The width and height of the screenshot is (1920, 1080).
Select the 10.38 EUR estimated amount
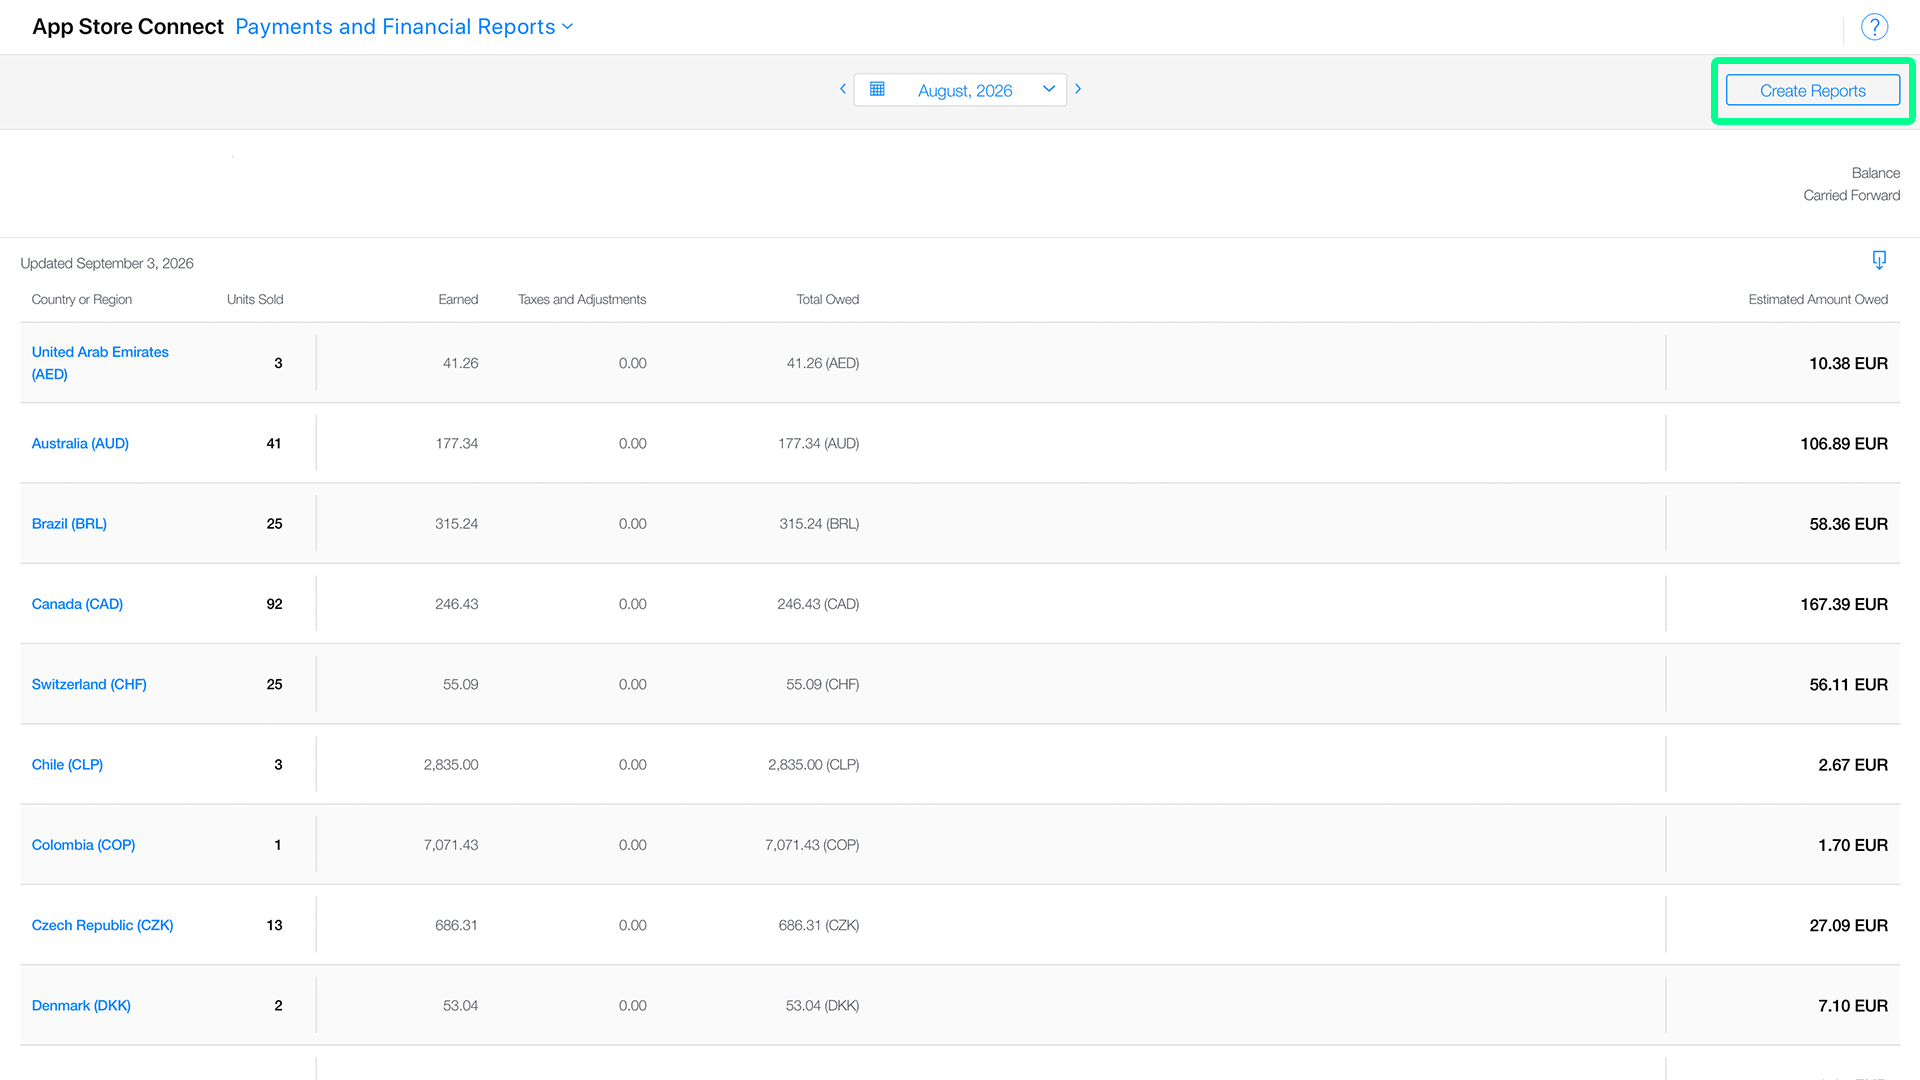[1848, 363]
